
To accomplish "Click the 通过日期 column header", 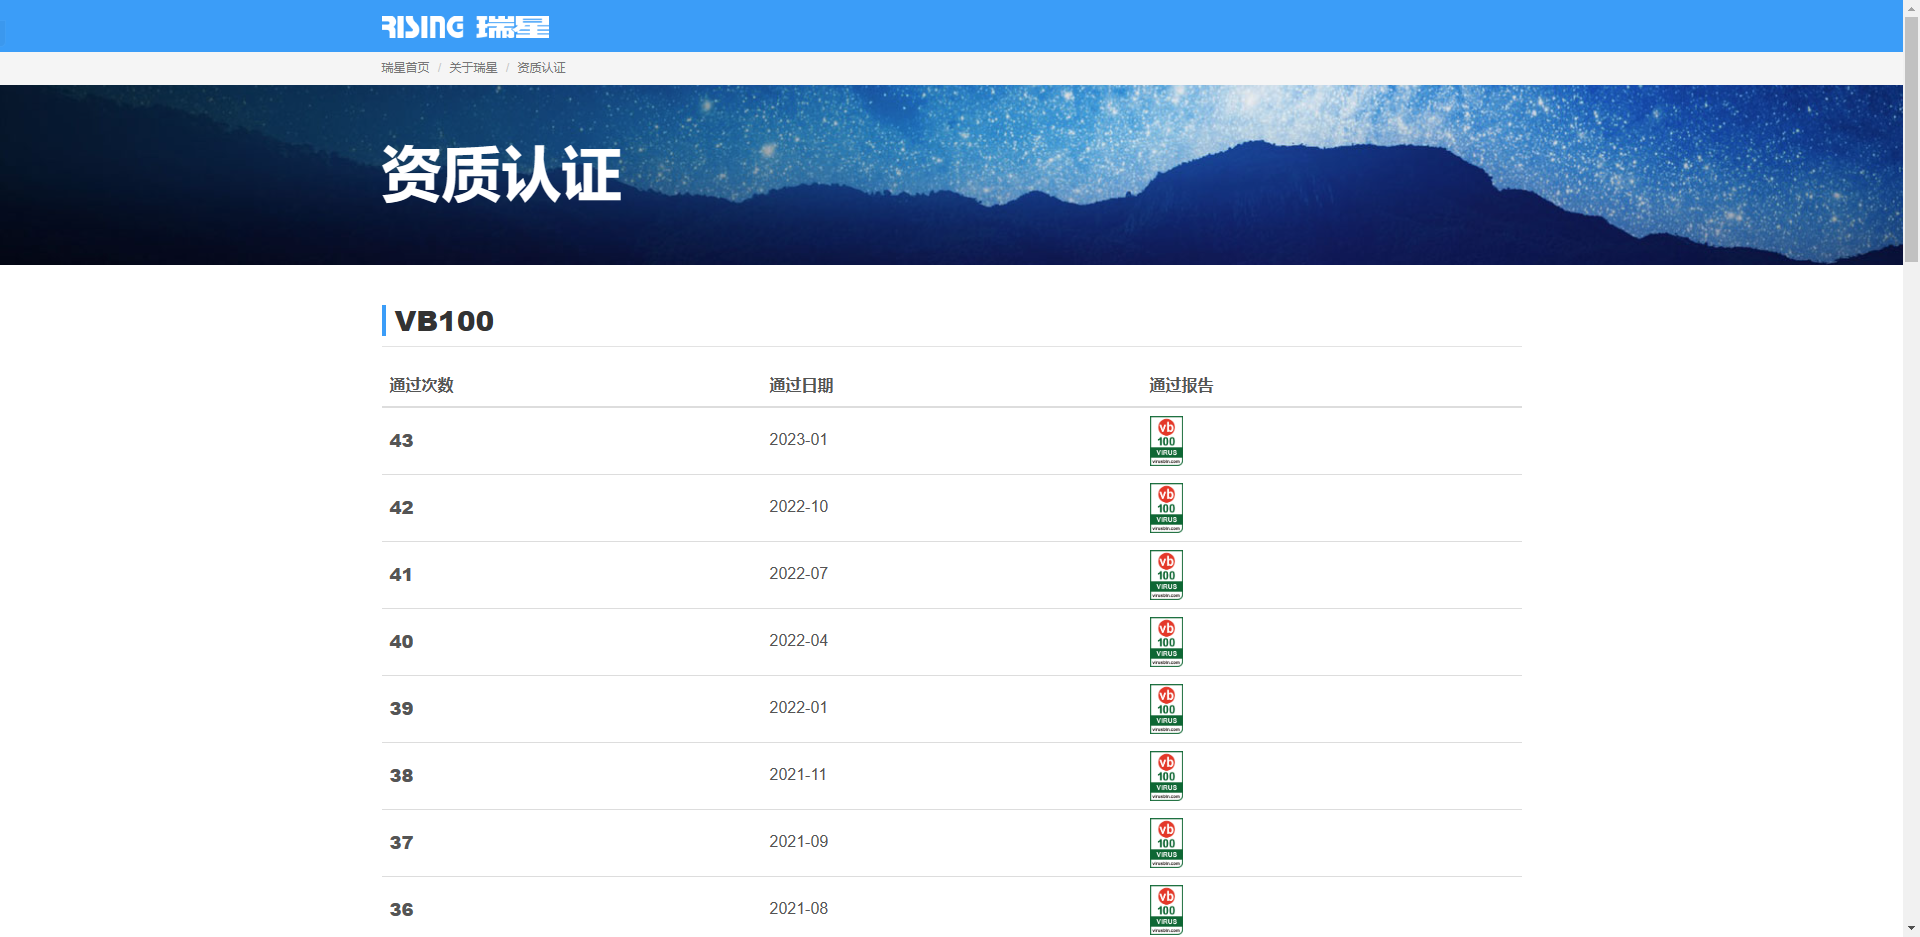I will pos(801,385).
